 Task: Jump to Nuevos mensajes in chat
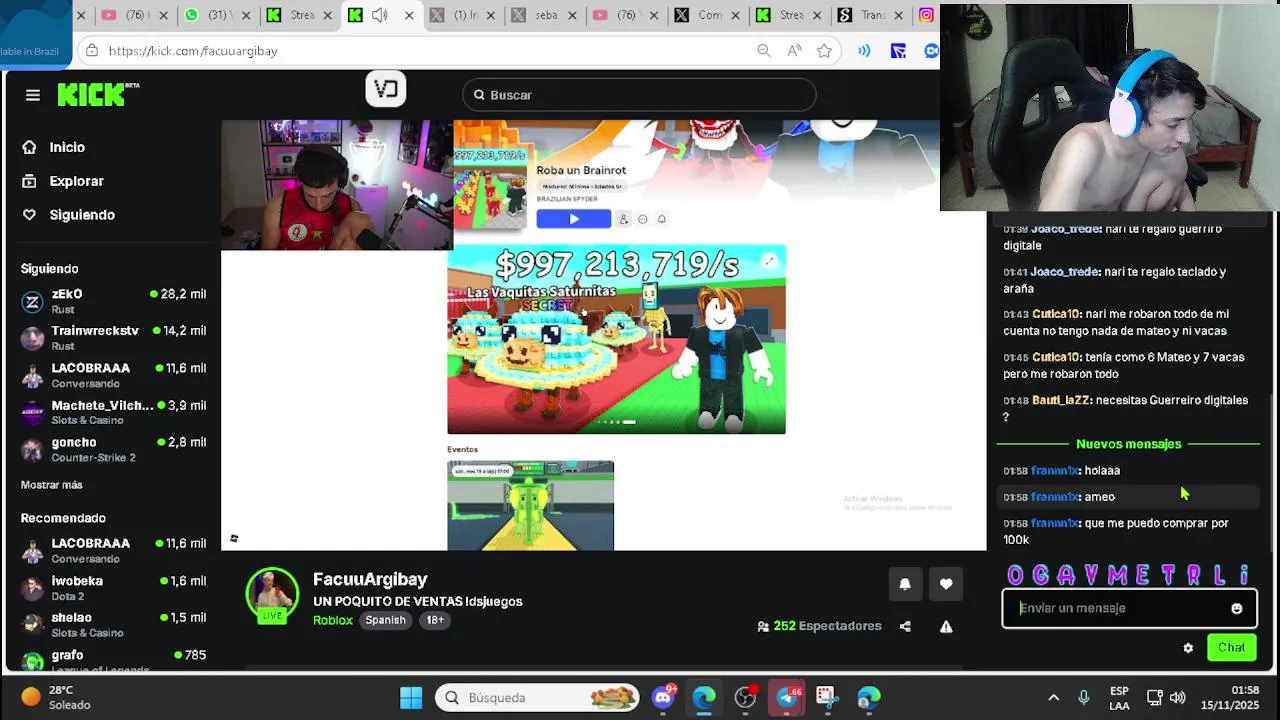(x=1128, y=444)
